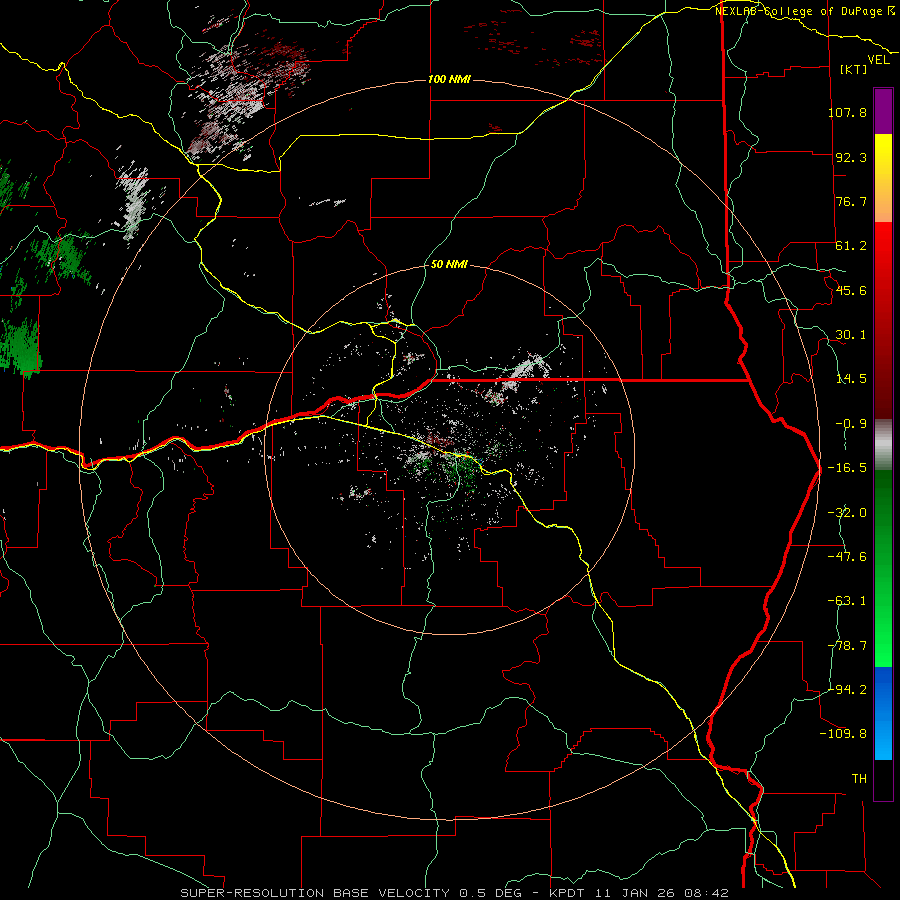Screen dimensions: 900x900
Task: Click the blue segment of the color bar
Action: coord(883,713)
